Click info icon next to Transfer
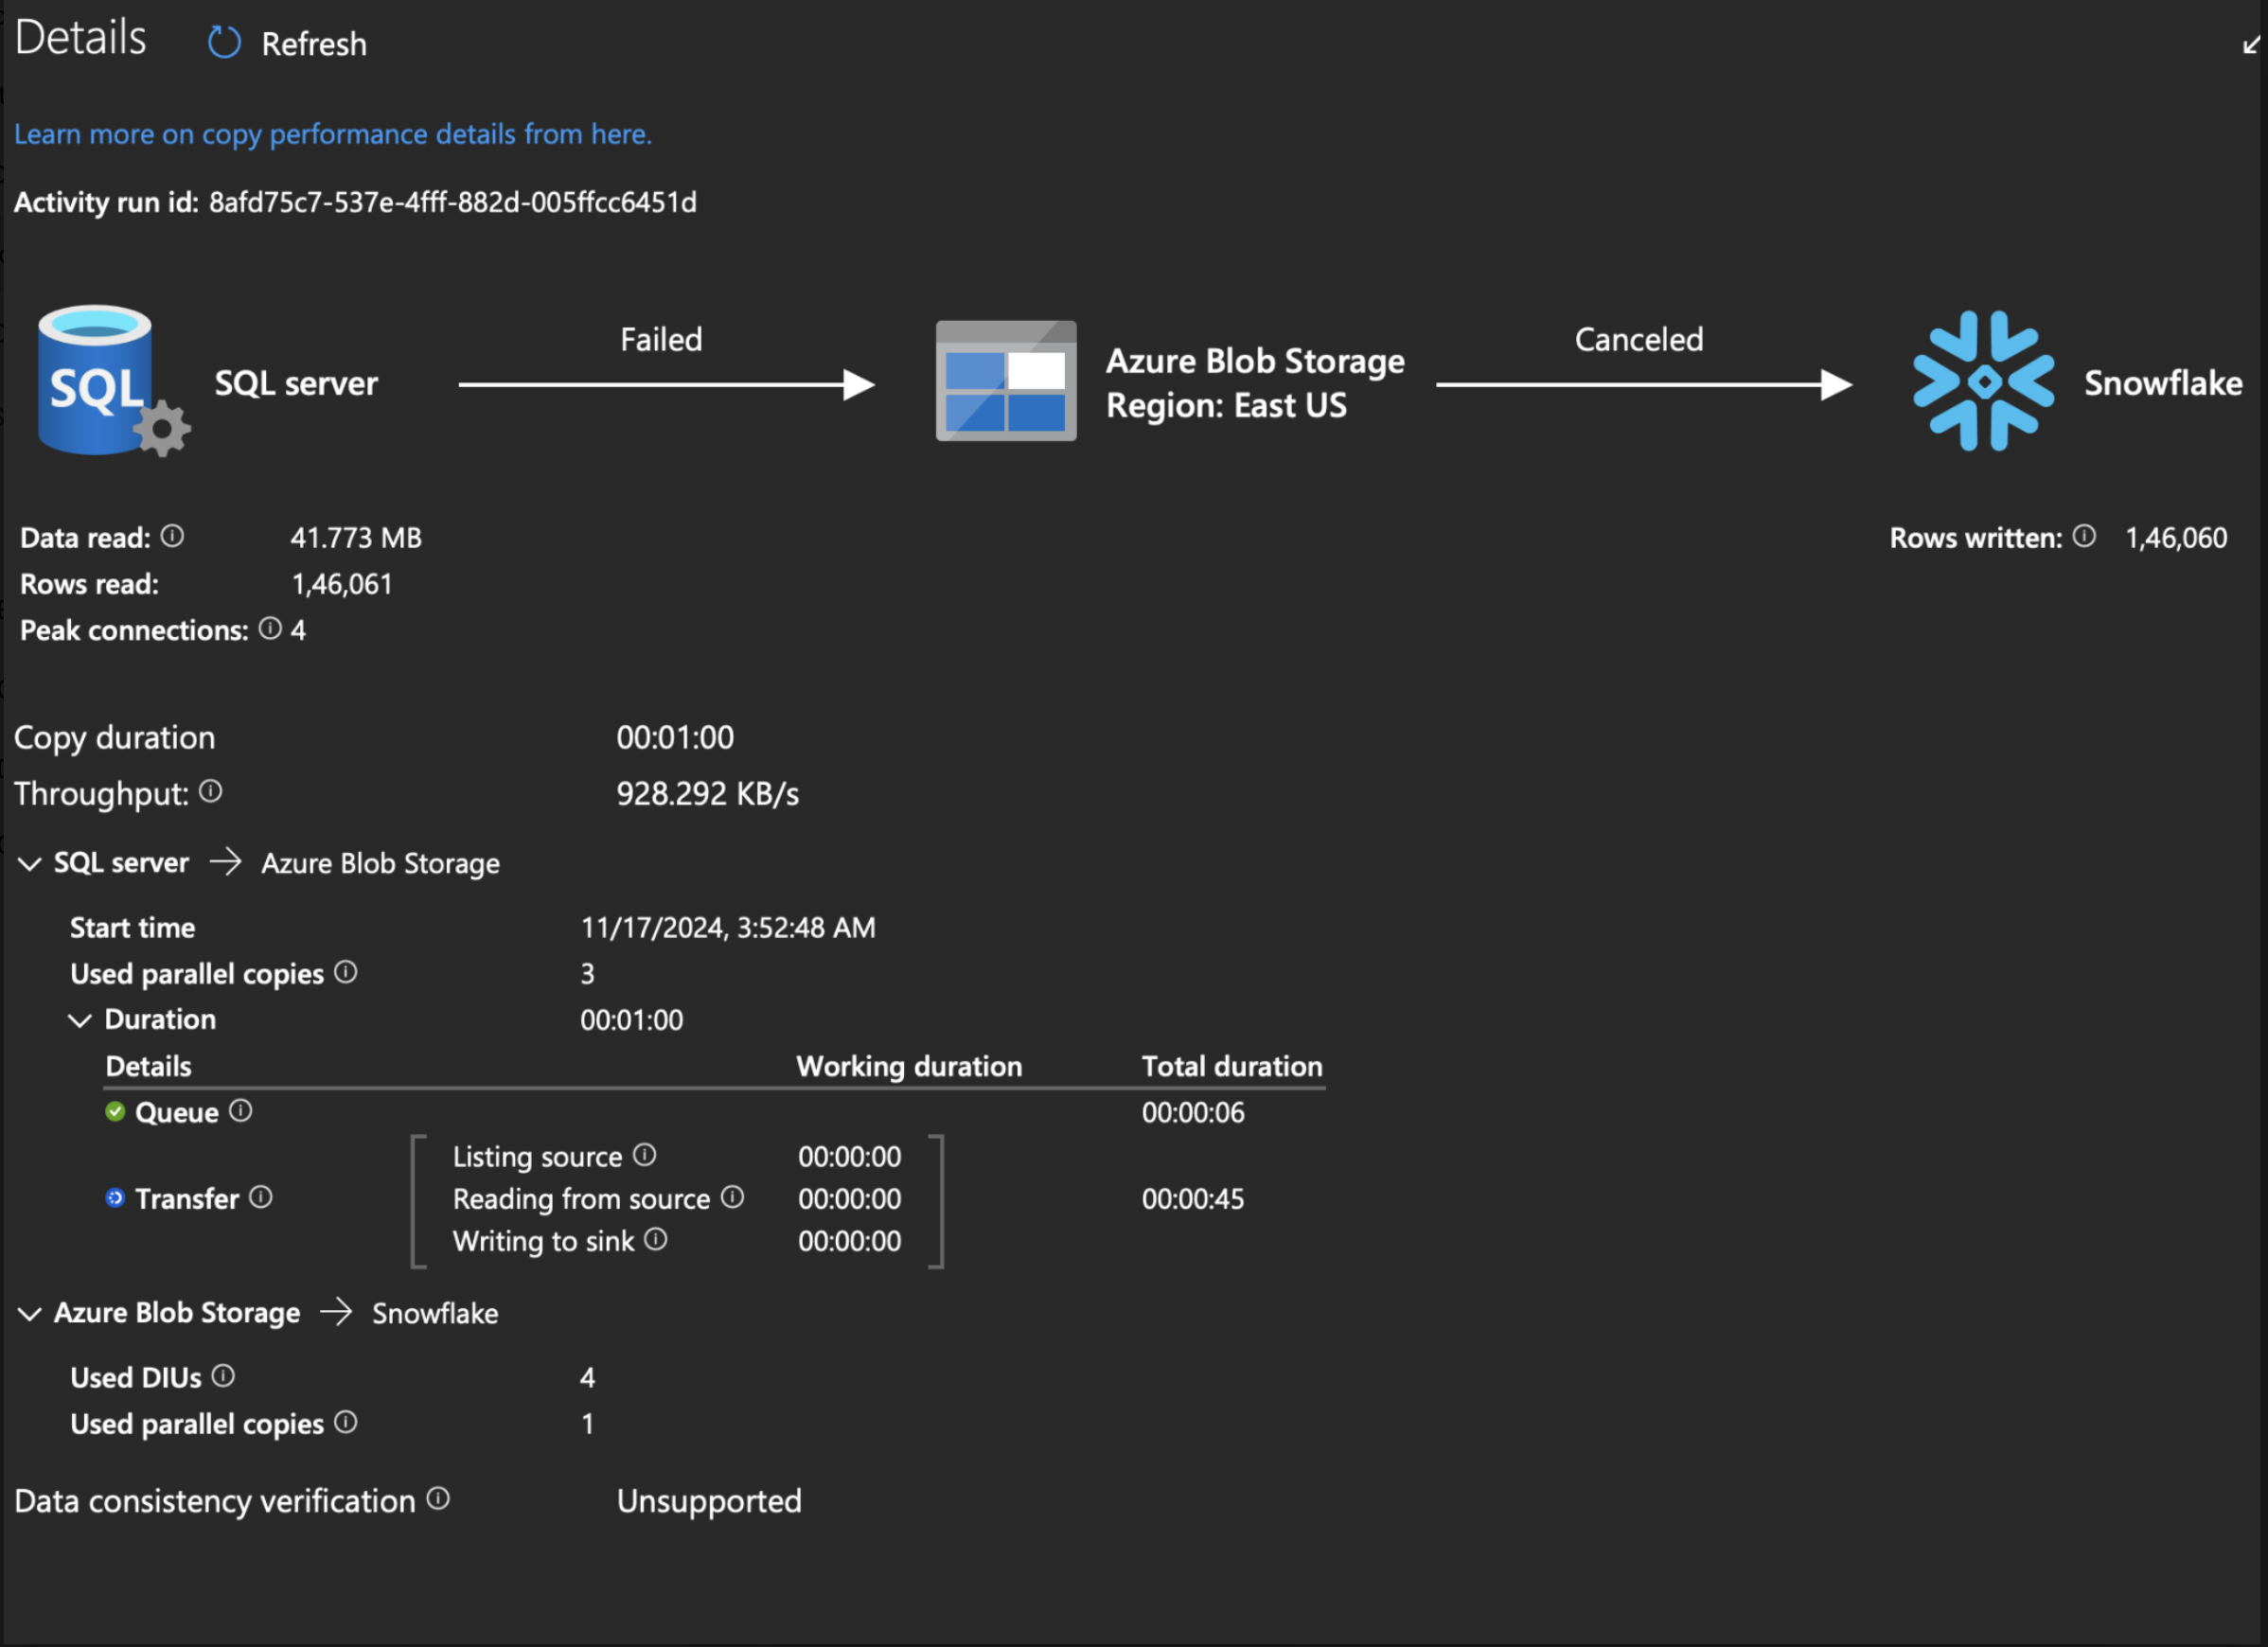 [x=261, y=1196]
